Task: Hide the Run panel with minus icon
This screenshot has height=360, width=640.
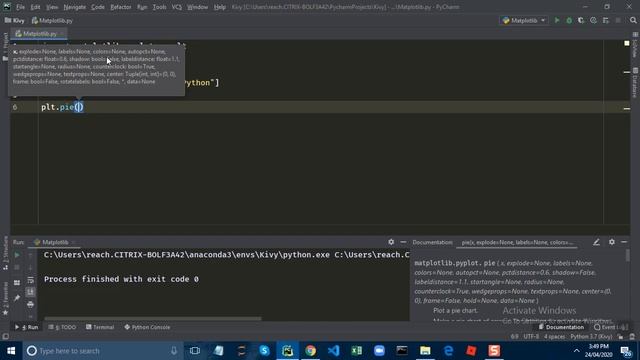Action: [403, 242]
